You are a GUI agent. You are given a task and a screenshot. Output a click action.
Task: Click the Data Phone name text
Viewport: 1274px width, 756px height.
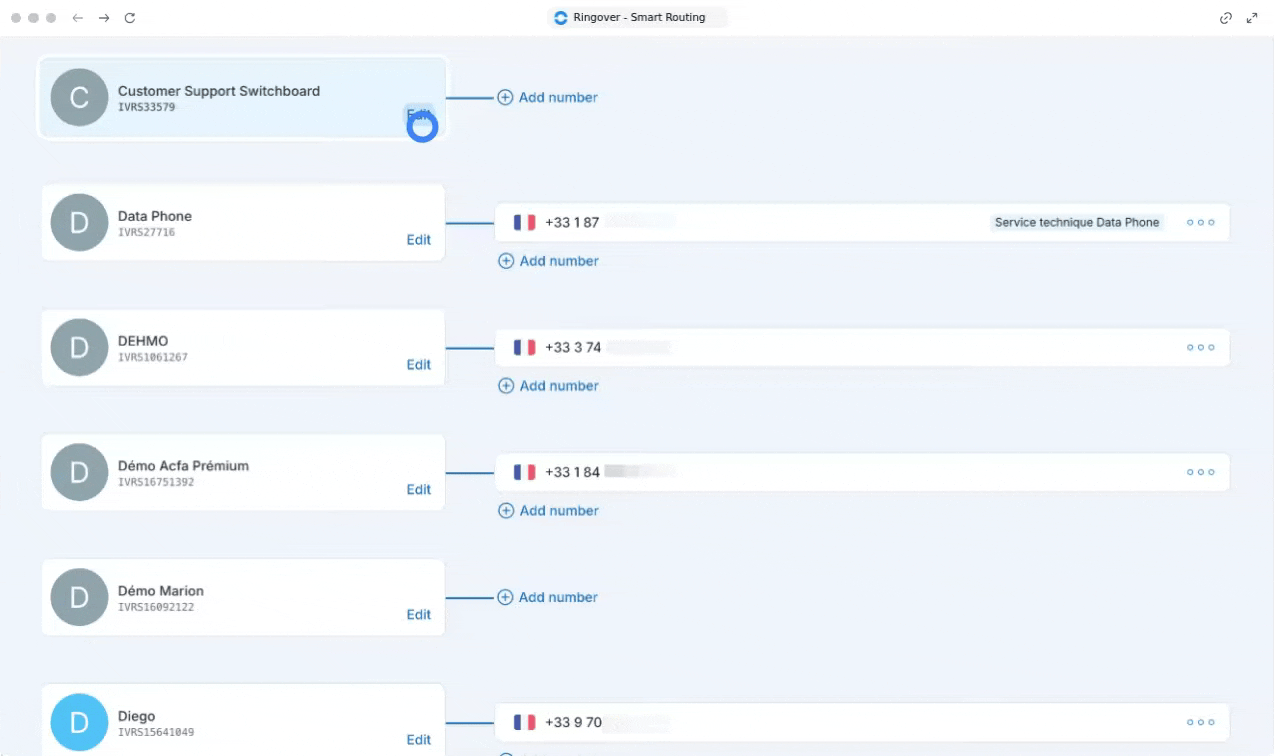point(155,216)
